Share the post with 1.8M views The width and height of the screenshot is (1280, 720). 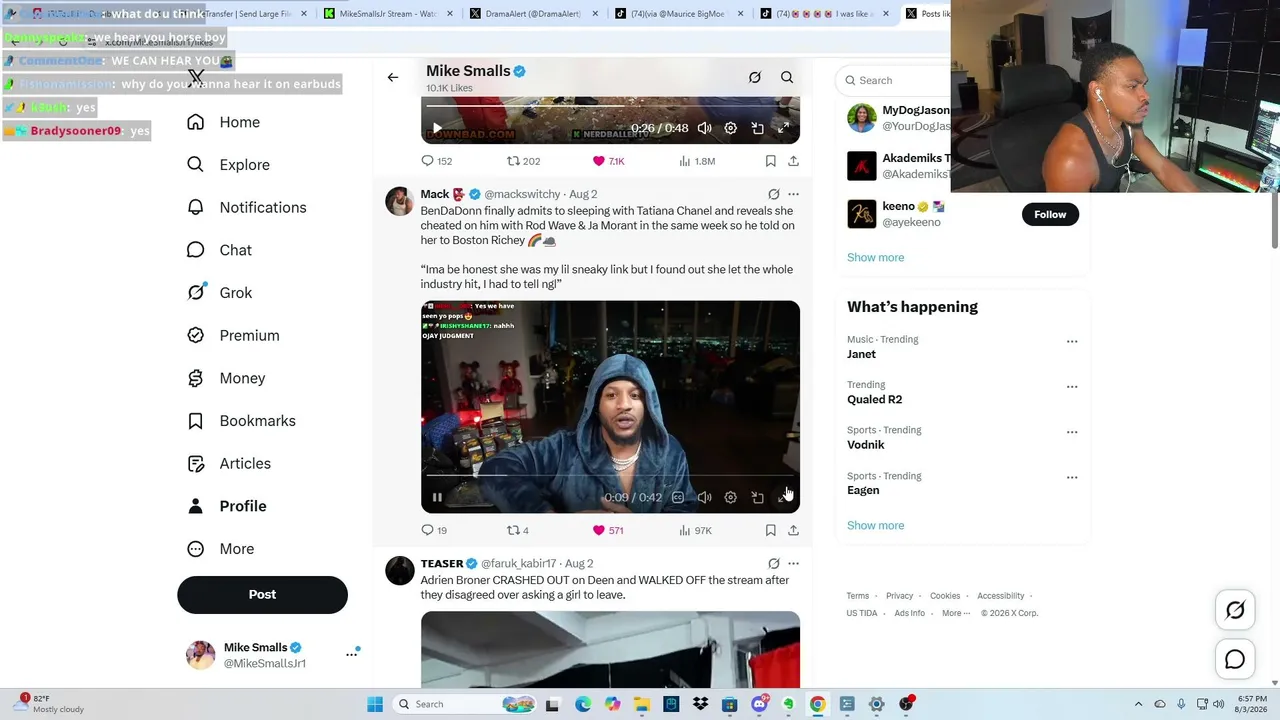click(x=793, y=161)
